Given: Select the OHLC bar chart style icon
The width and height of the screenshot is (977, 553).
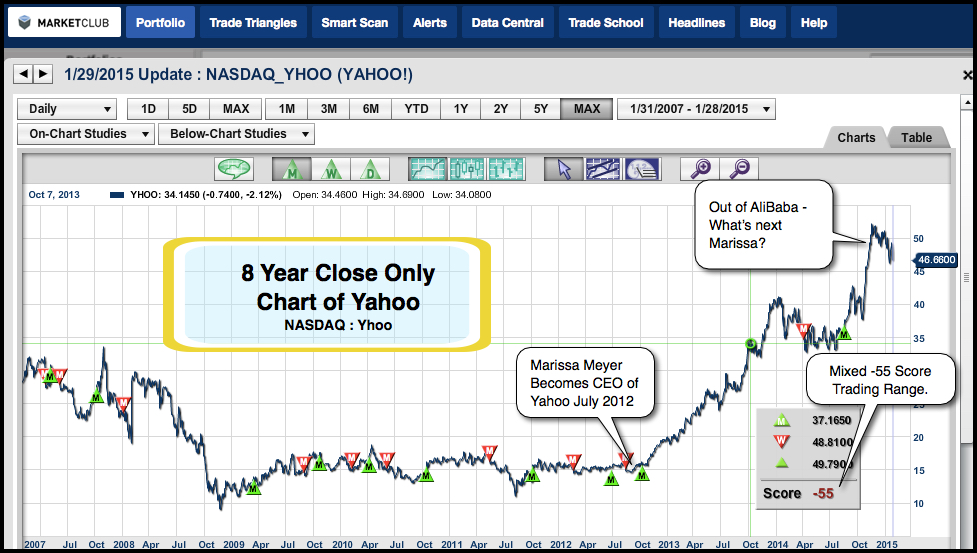Looking at the screenshot, I should pyautogui.click(x=506, y=169).
